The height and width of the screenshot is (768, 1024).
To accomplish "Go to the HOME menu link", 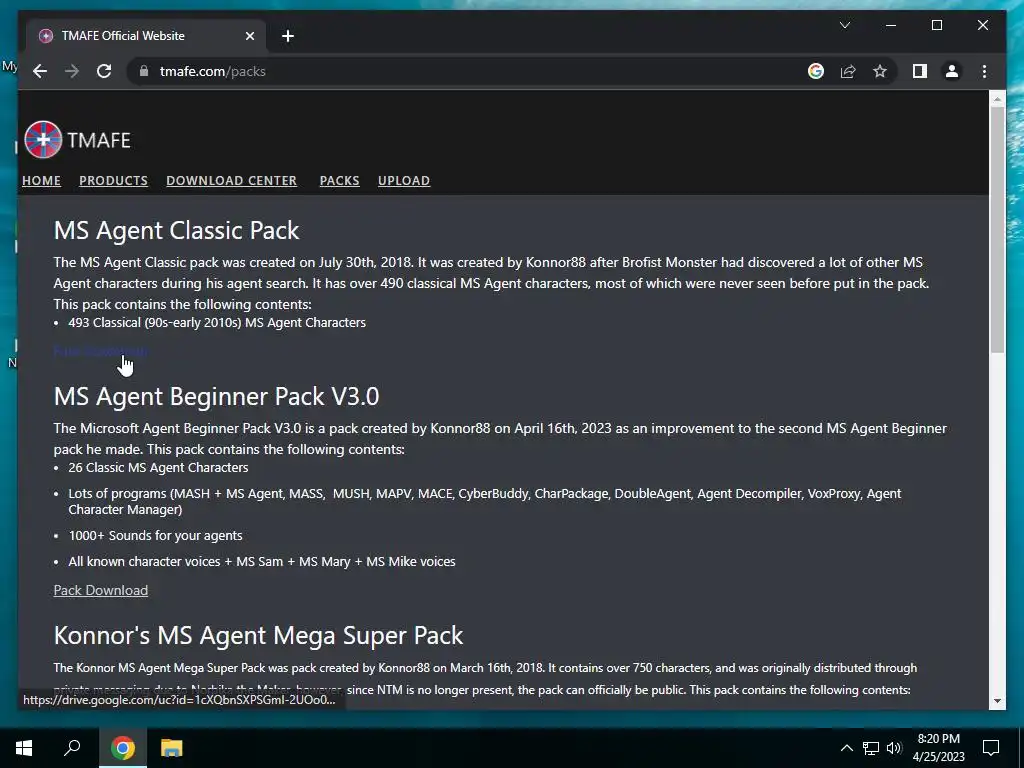I will point(41,180).
